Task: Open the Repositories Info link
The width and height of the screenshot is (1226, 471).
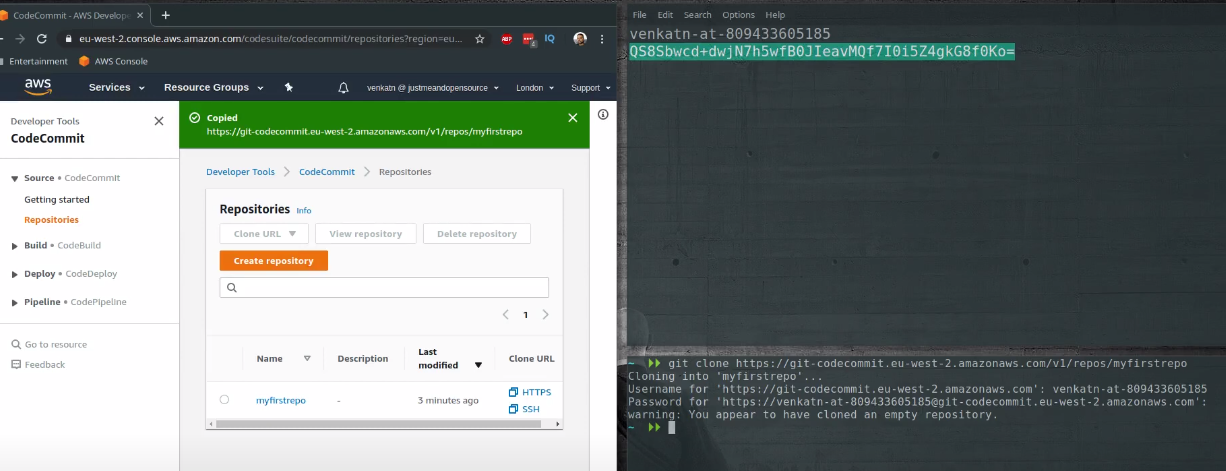Action: click(304, 211)
